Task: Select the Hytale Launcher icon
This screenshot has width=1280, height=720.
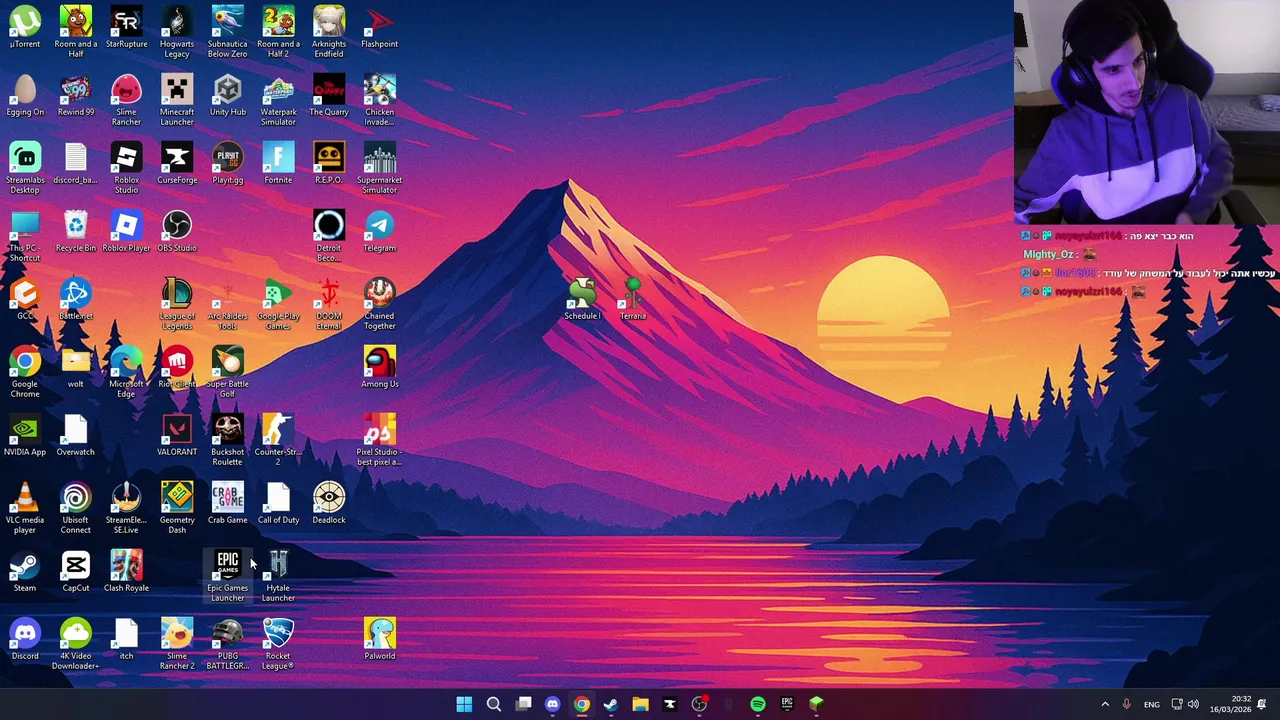Action: [x=278, y=576]
